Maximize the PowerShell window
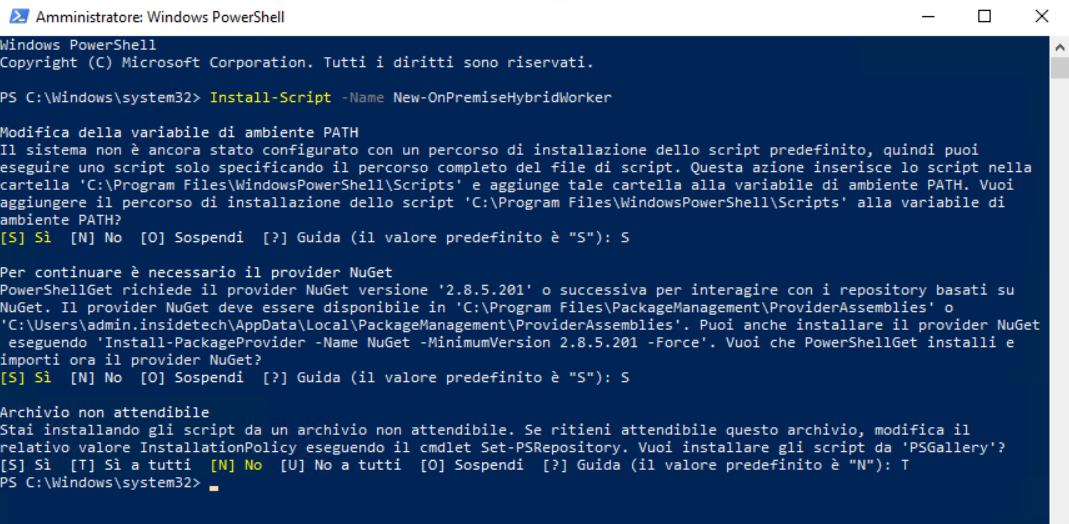This screenshot has width=1069, height=524. [x=984, y=17]
